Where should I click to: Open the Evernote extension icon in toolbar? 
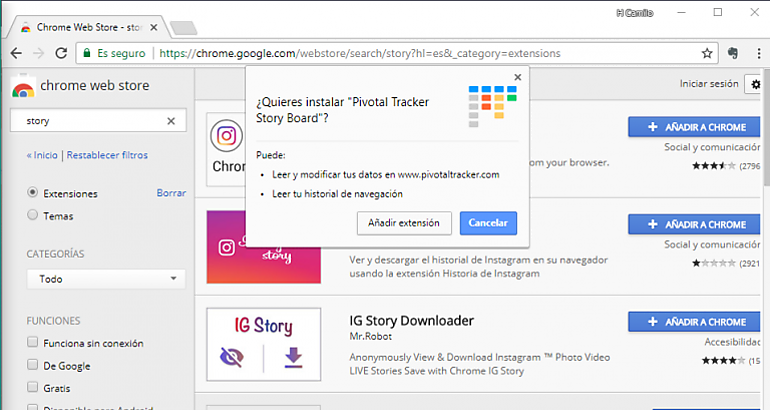733,53
